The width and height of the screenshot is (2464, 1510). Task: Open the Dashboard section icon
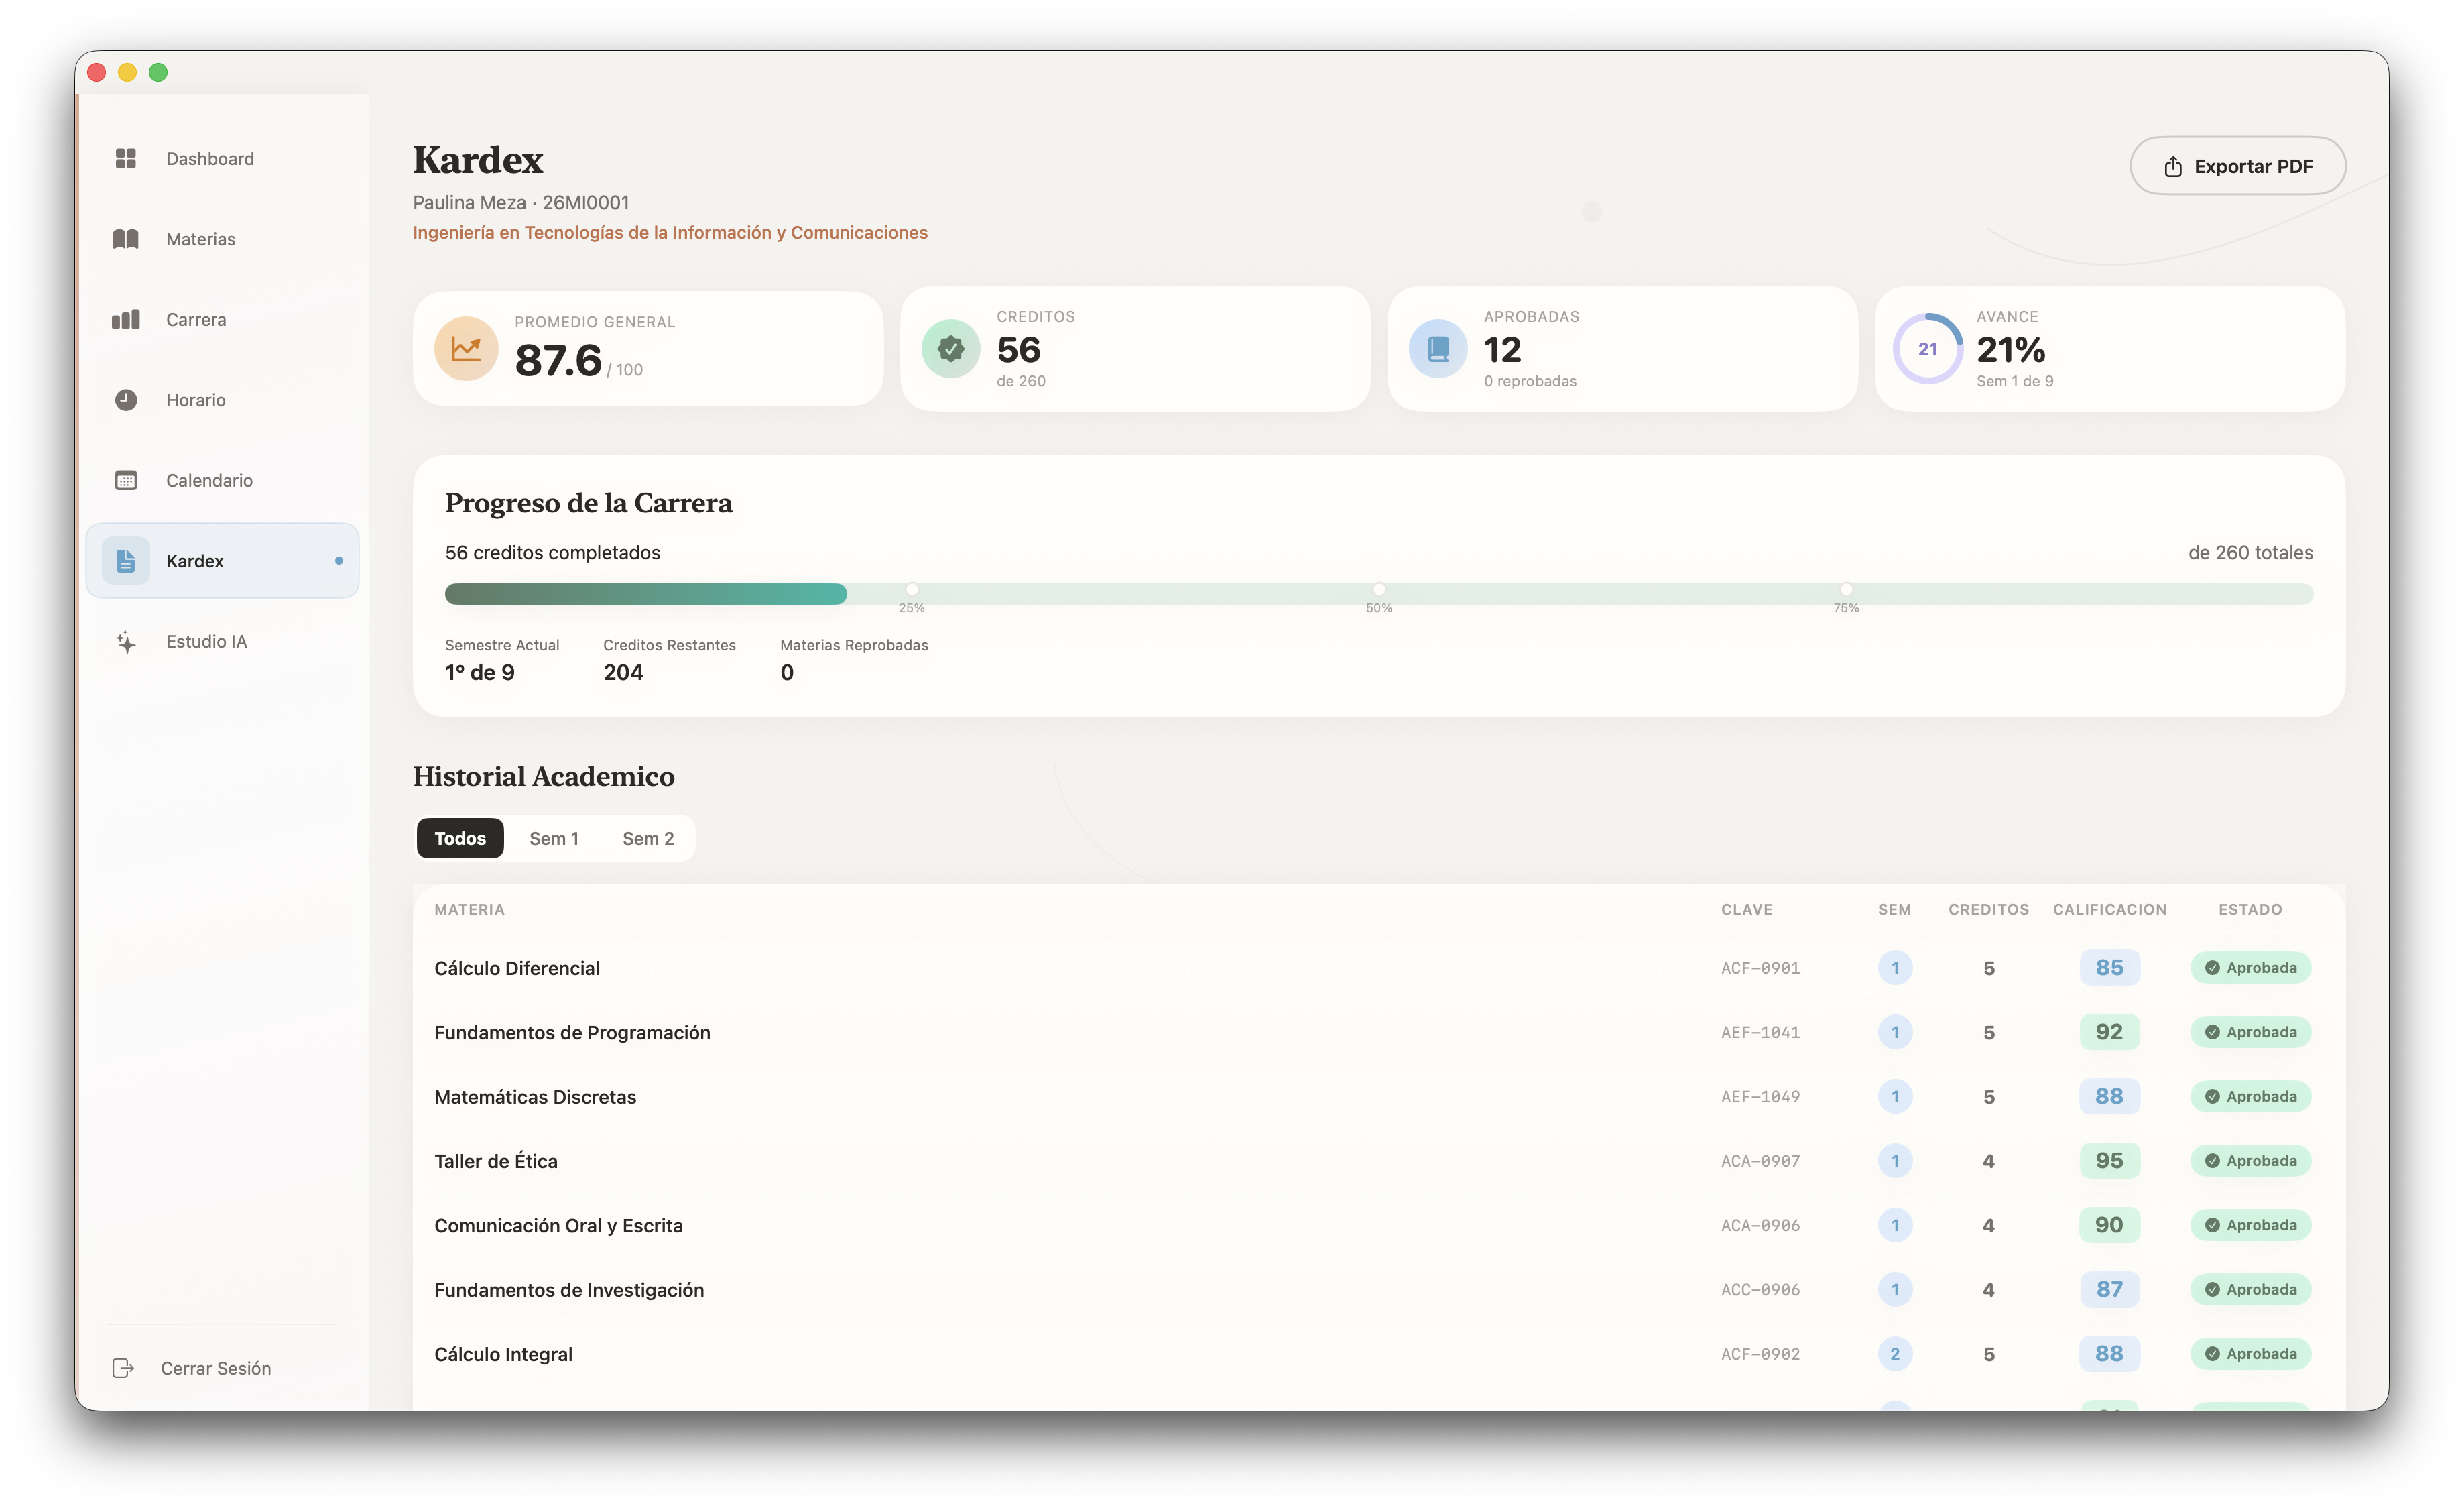[126, 158]
